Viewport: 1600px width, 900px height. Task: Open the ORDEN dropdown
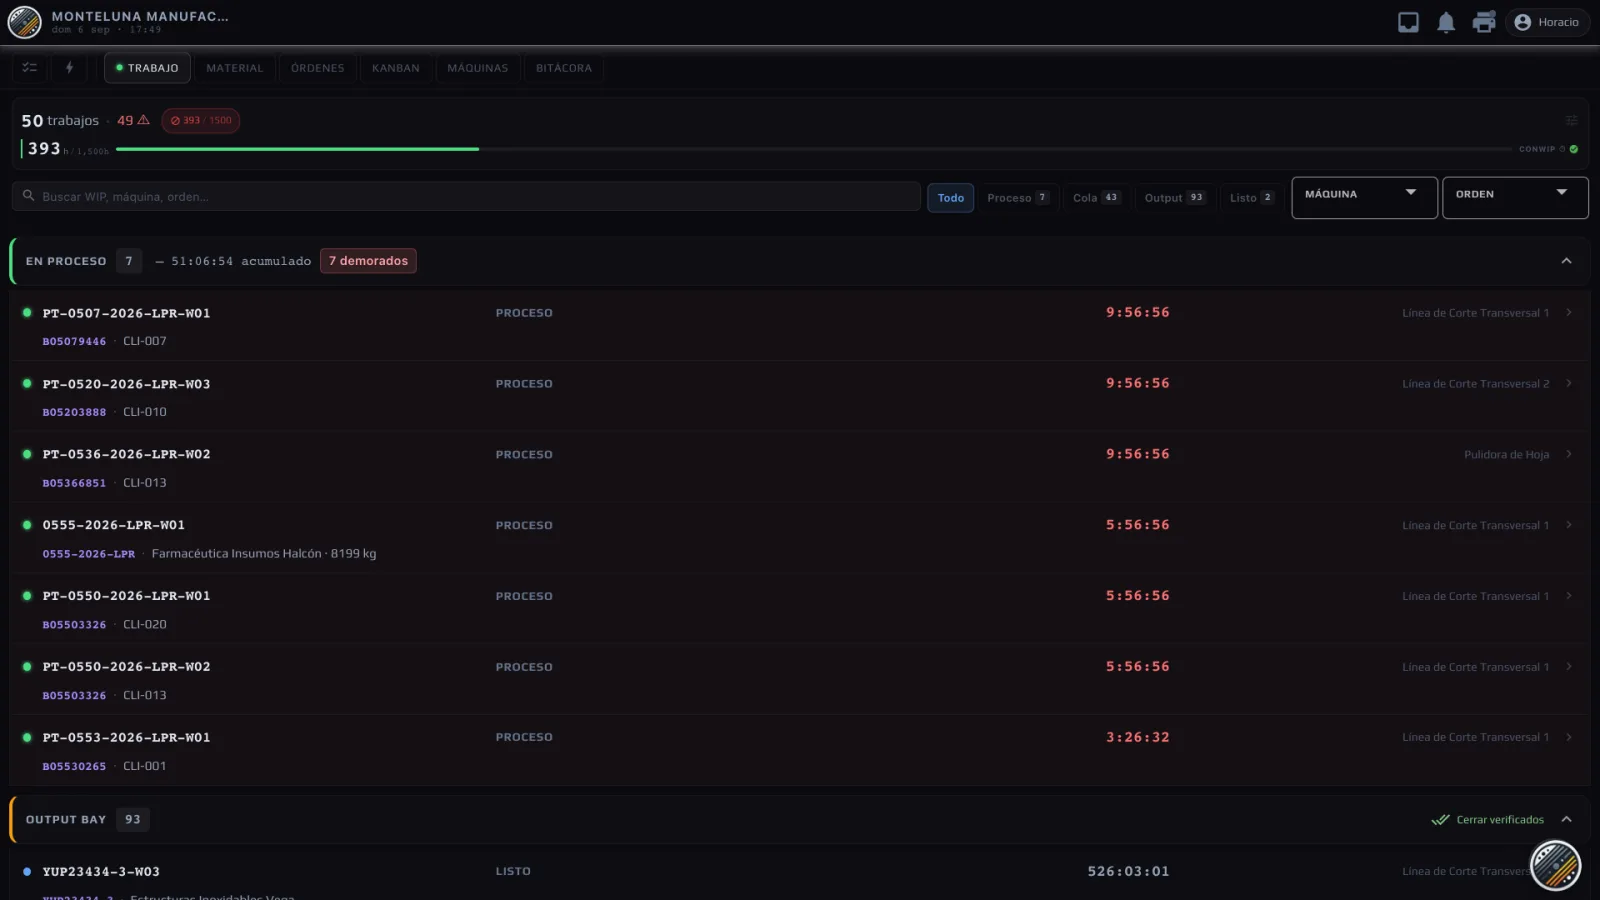click(1515, 197)
